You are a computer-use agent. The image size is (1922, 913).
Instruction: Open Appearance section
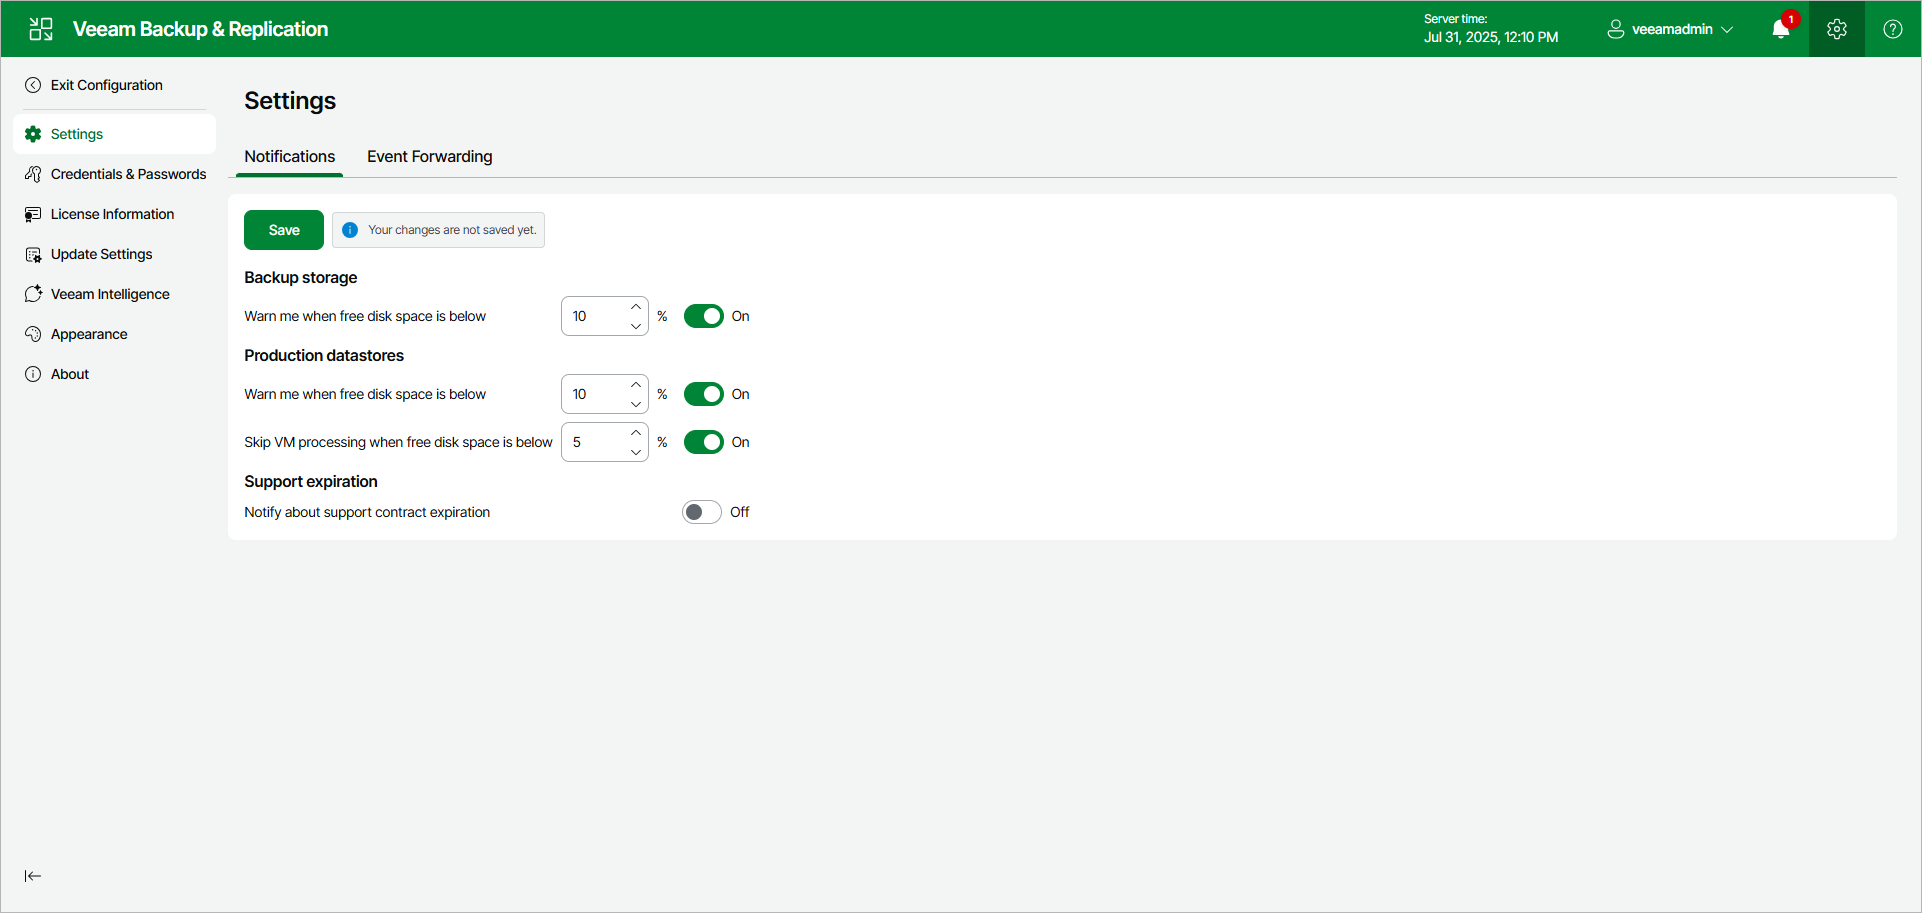[x=115, y=334]
